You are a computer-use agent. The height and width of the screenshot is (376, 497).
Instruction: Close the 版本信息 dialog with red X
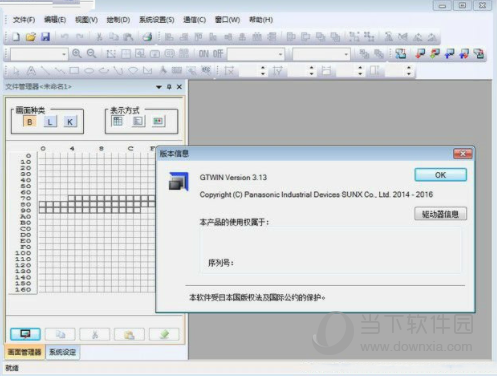pos(463,154)
